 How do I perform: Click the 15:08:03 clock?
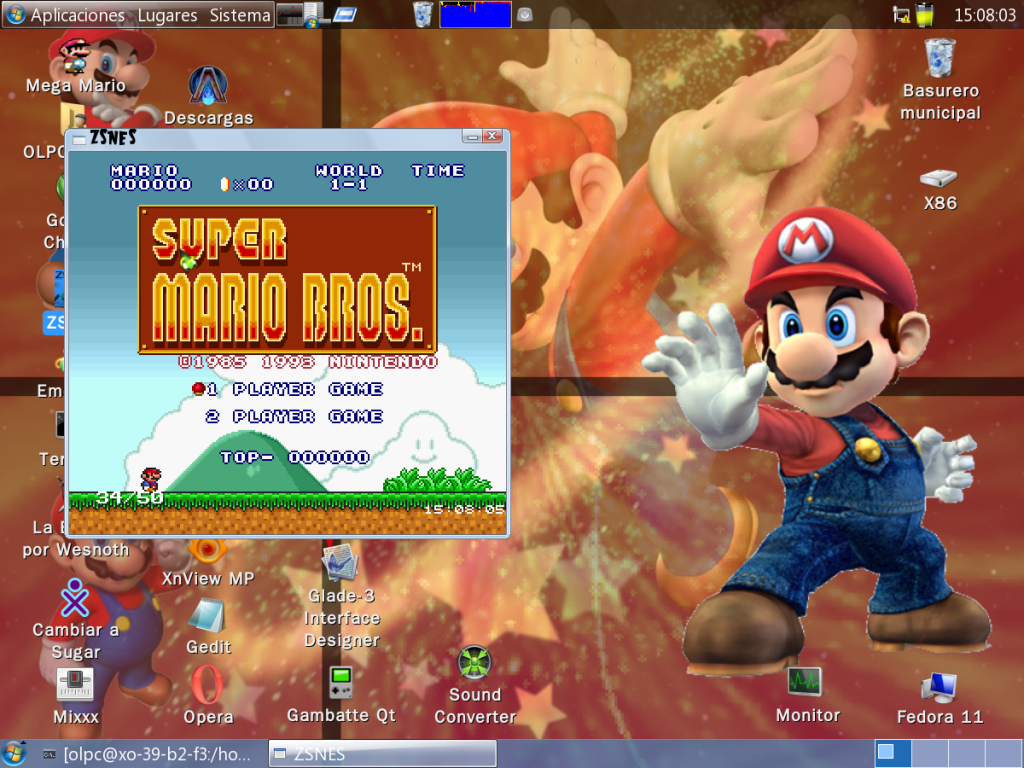(x=985, y=15)
